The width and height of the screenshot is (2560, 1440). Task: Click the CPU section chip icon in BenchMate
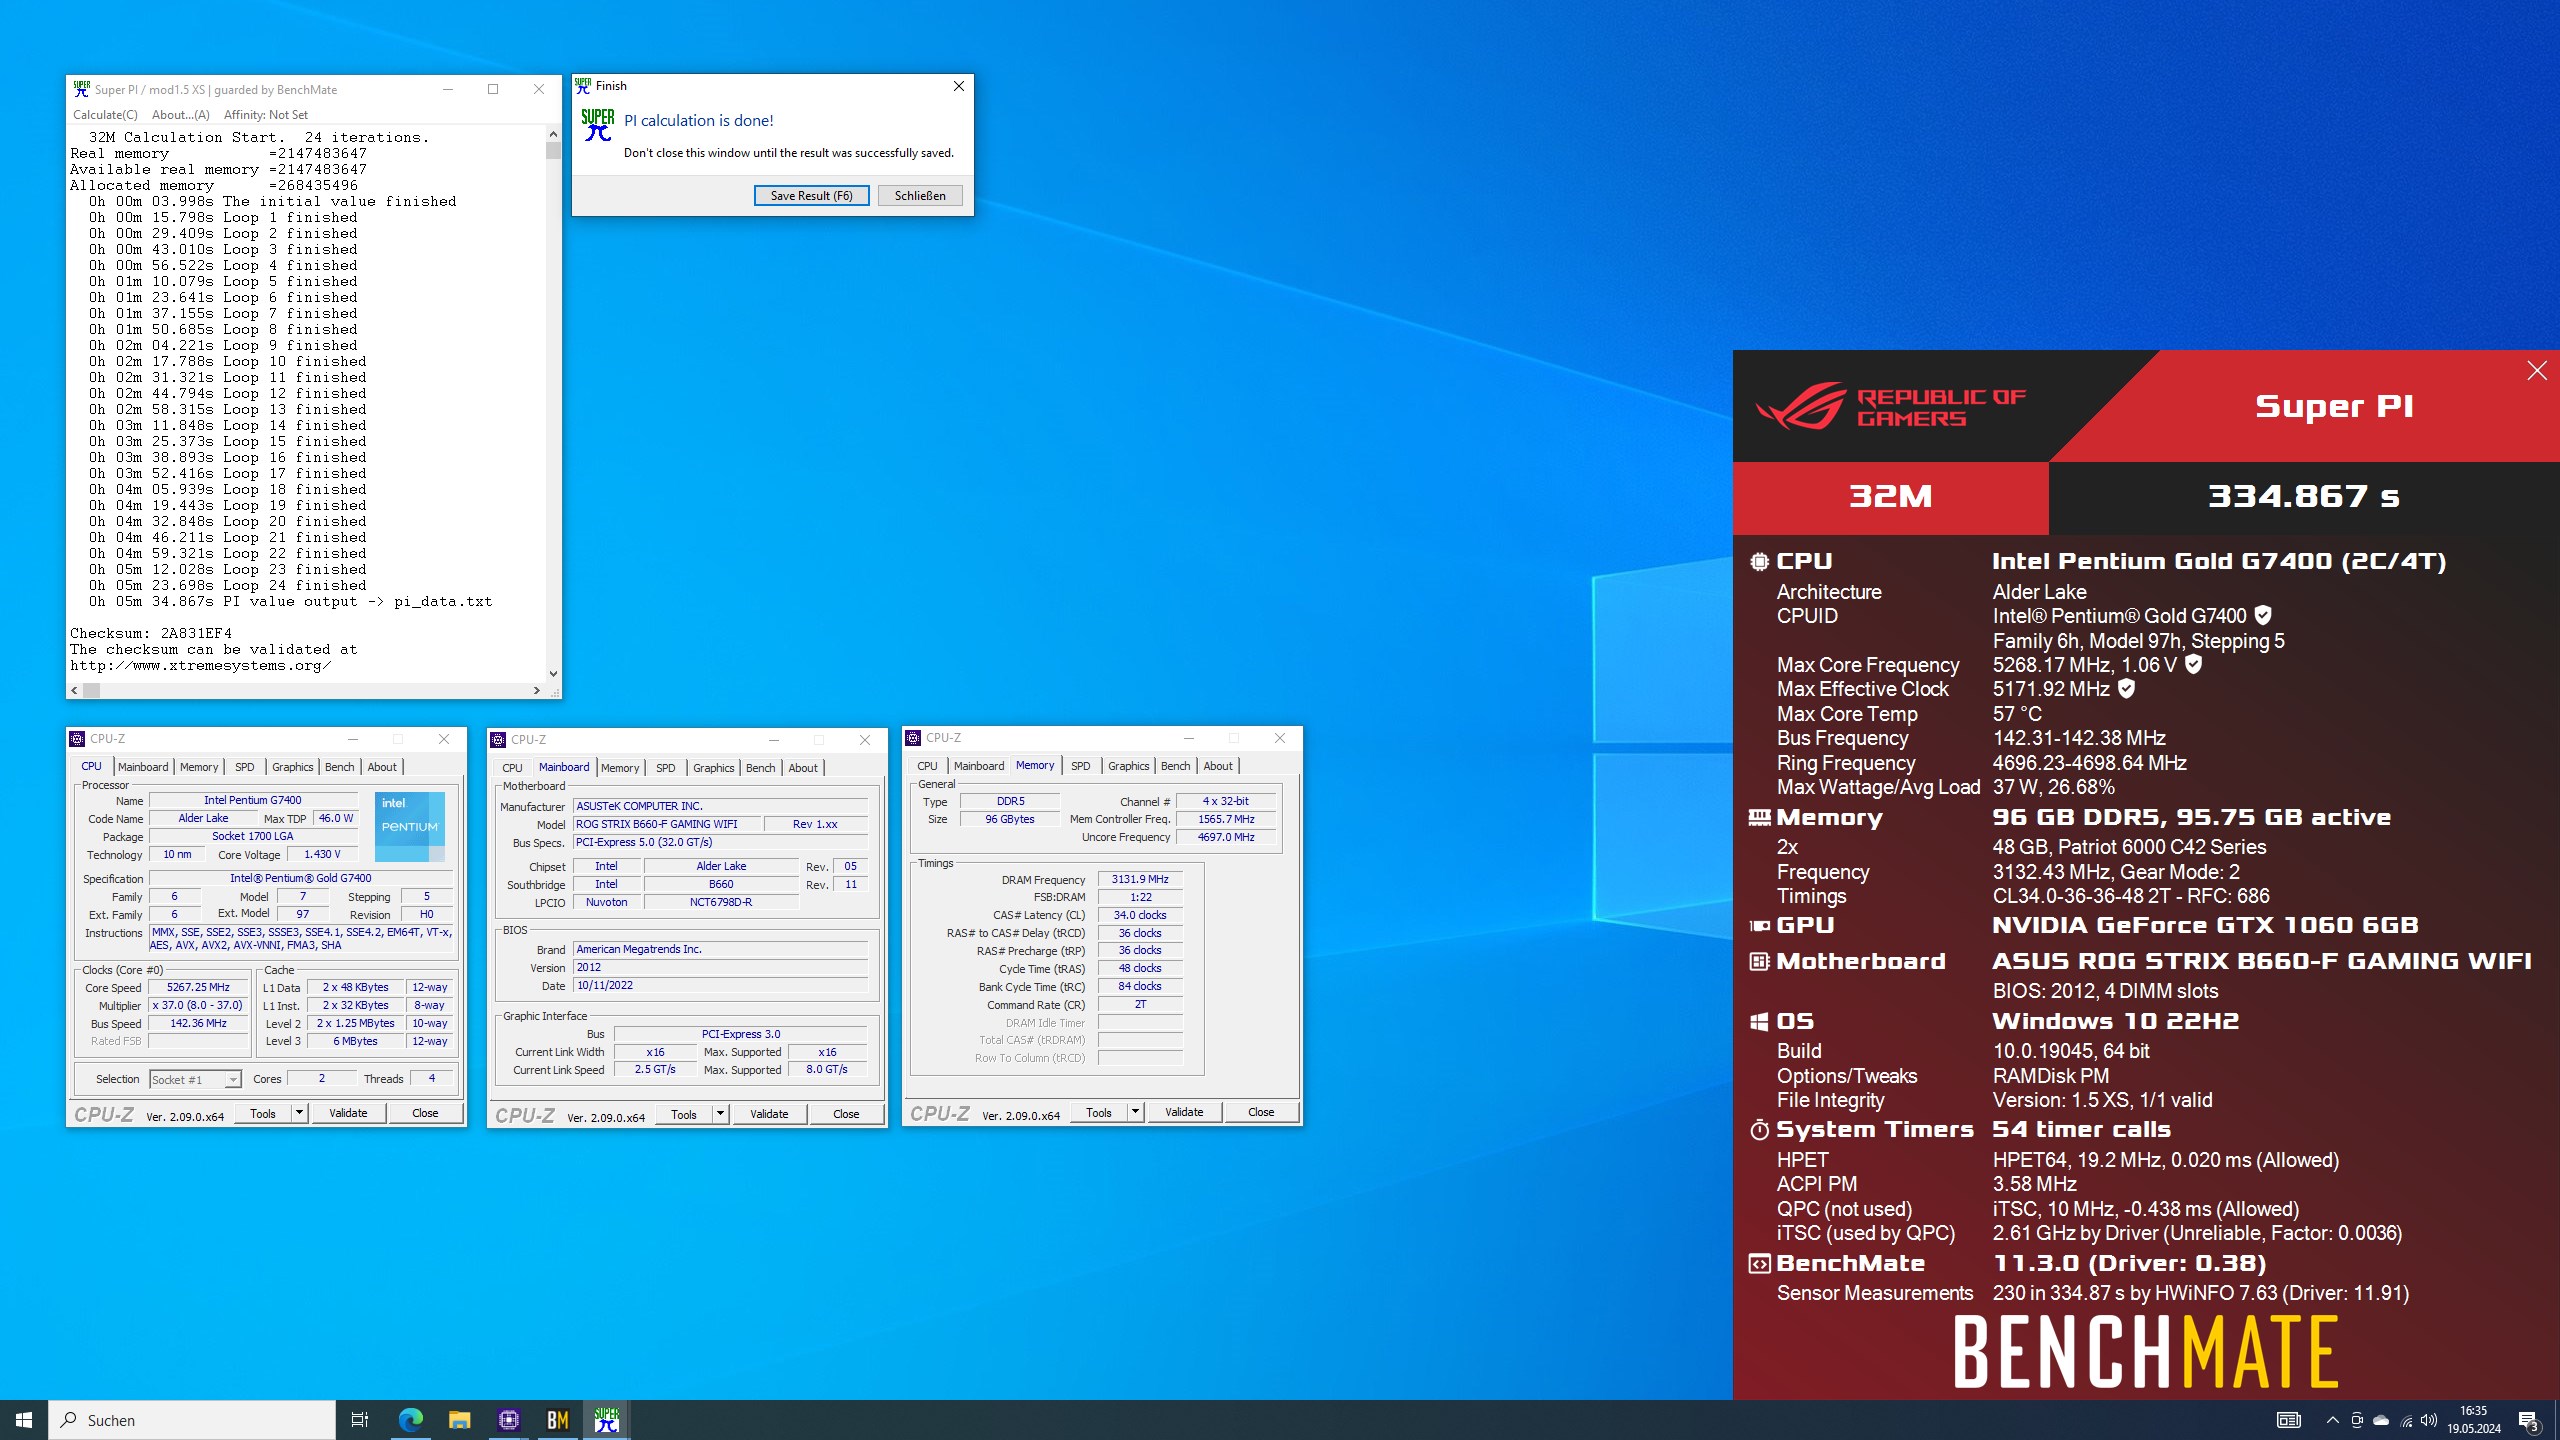1759,562
